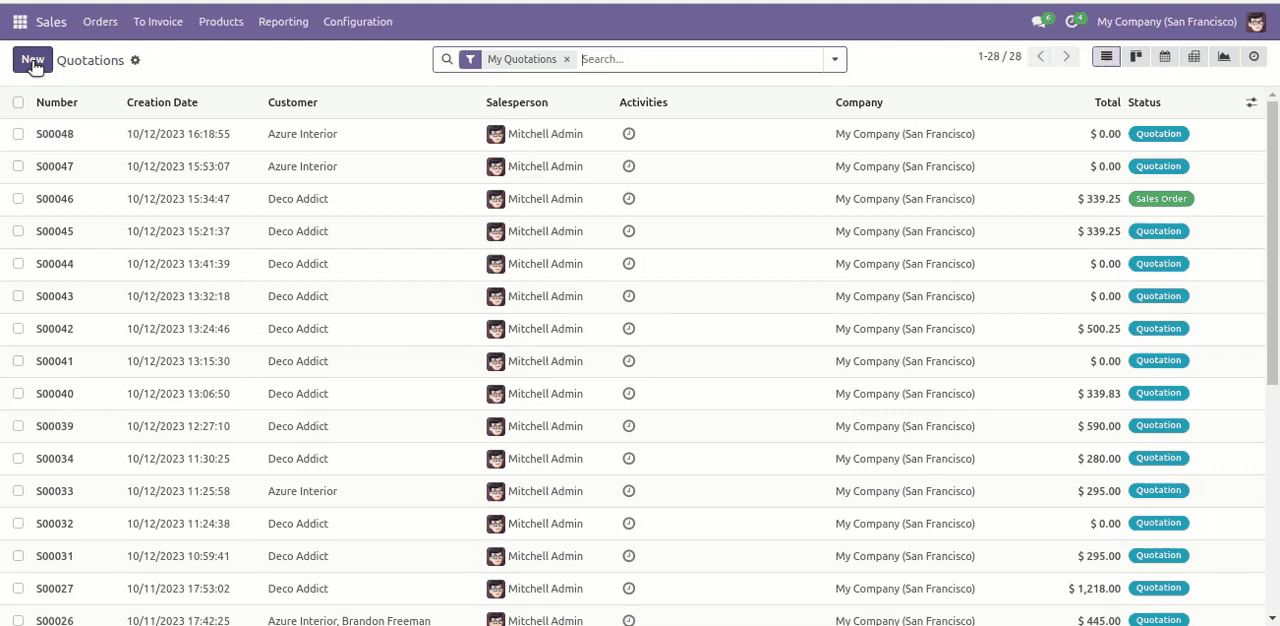Open activity clock for S00042

tap(629, 329)
